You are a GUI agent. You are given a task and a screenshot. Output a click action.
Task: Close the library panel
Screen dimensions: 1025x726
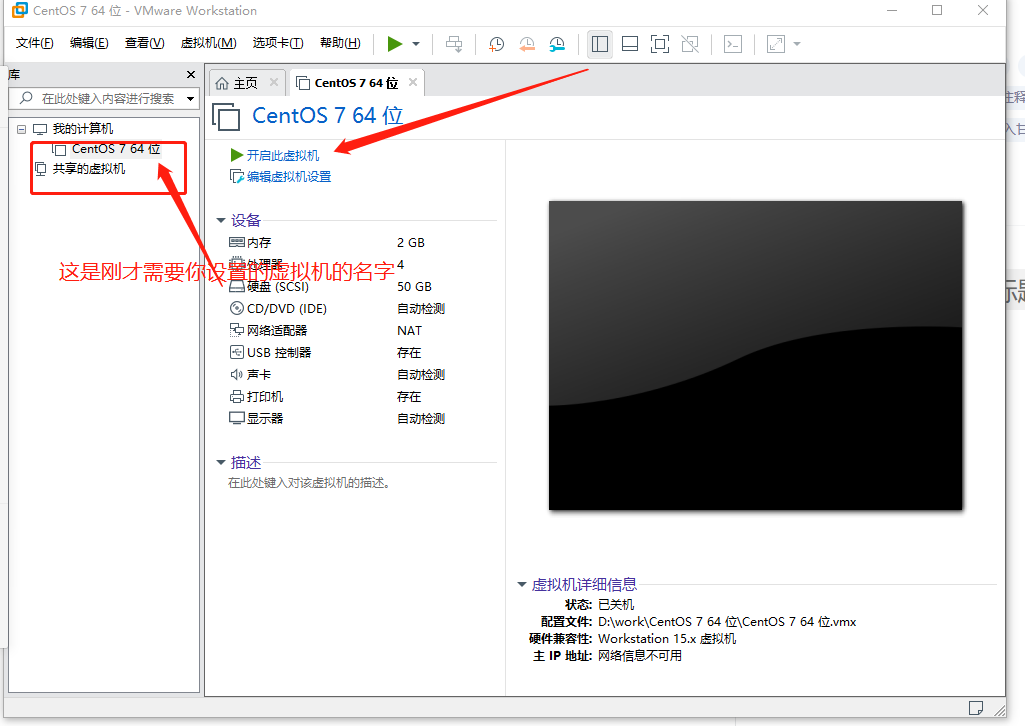pos(191,74)
